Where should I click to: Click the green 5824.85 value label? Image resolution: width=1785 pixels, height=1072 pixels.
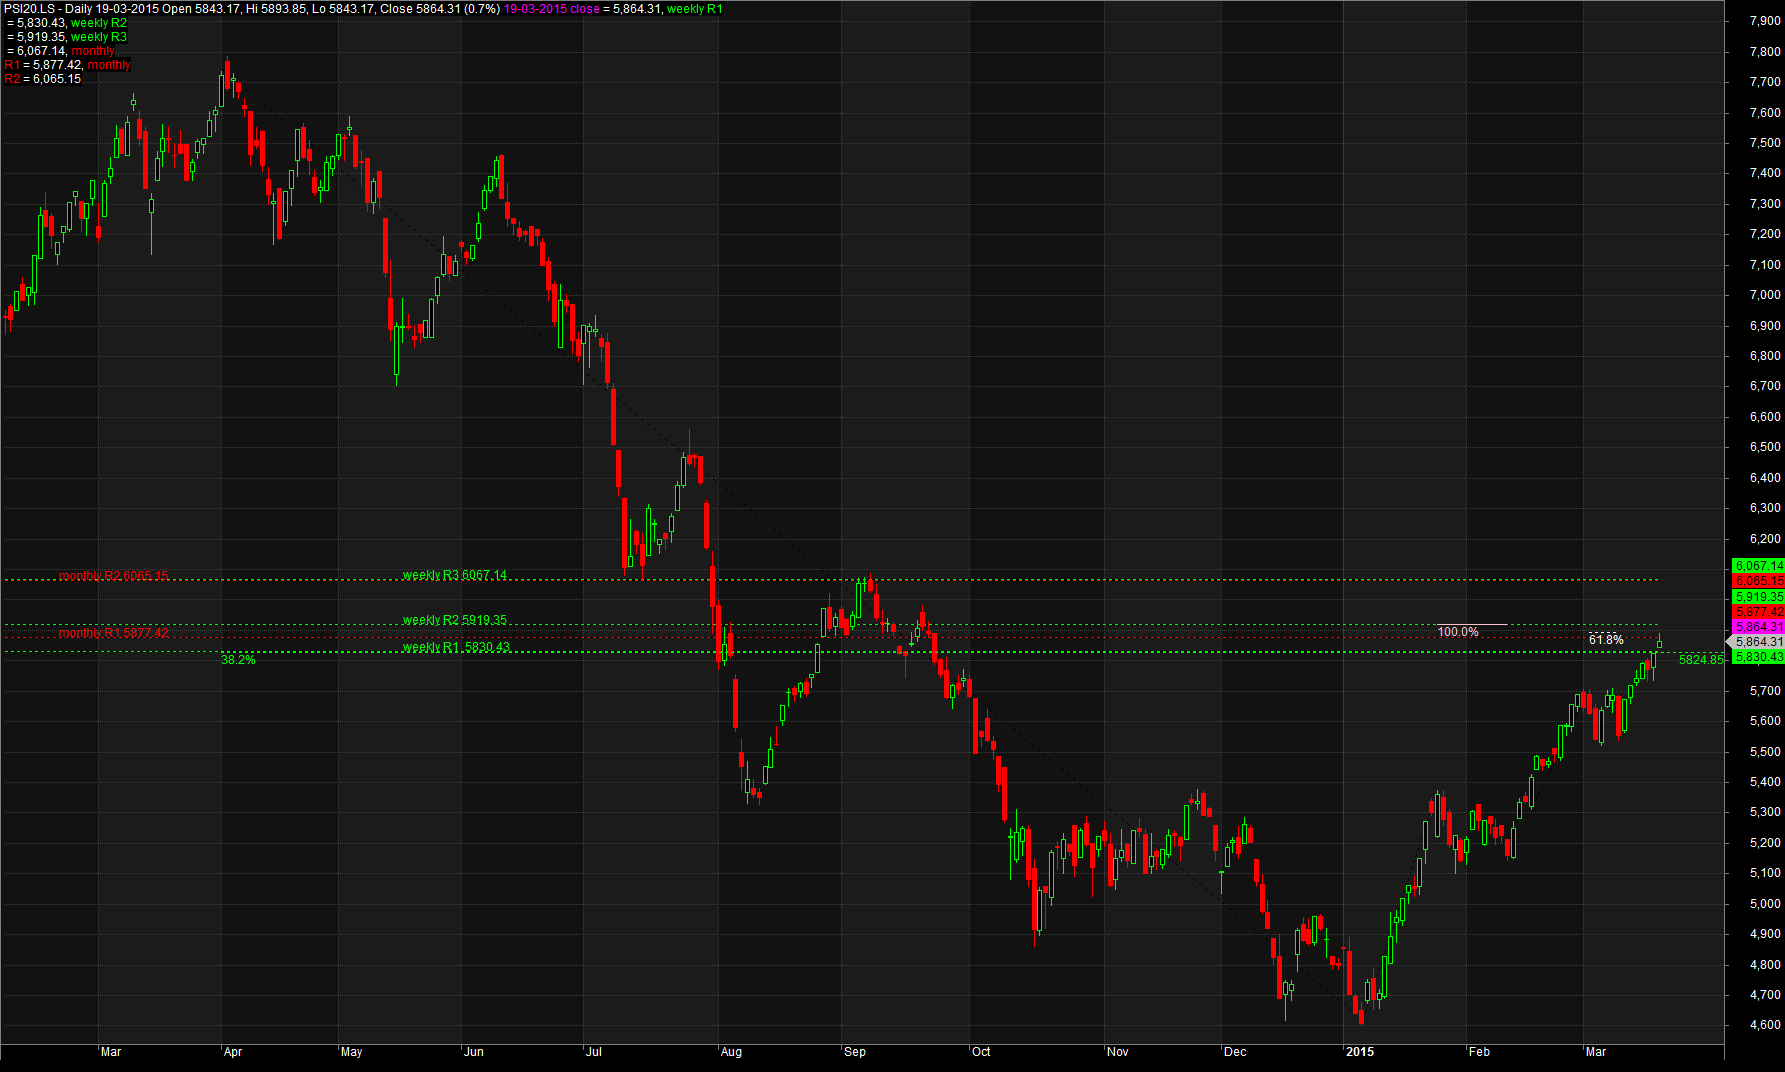point(1701,660)
